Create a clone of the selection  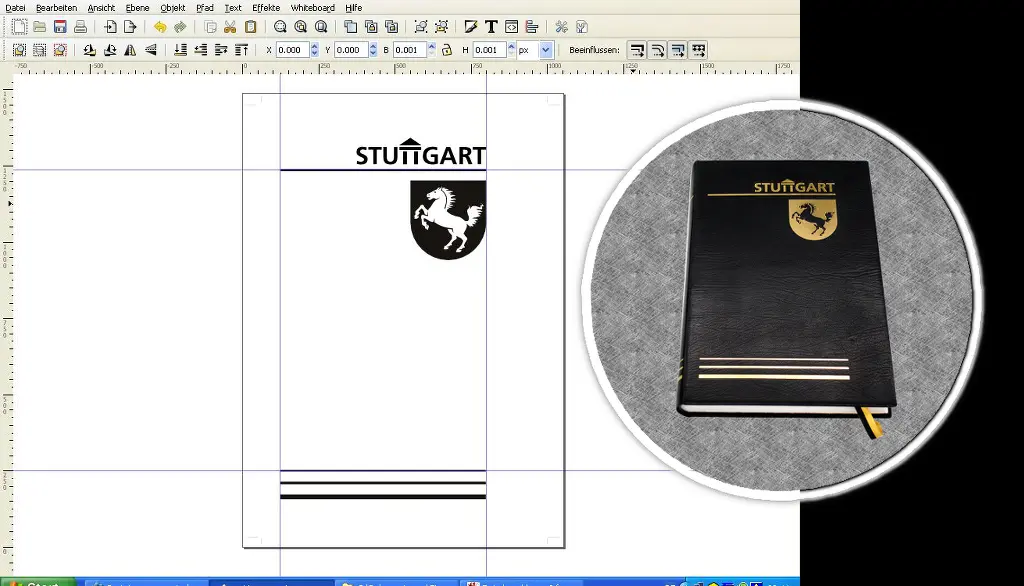(371, 27)
